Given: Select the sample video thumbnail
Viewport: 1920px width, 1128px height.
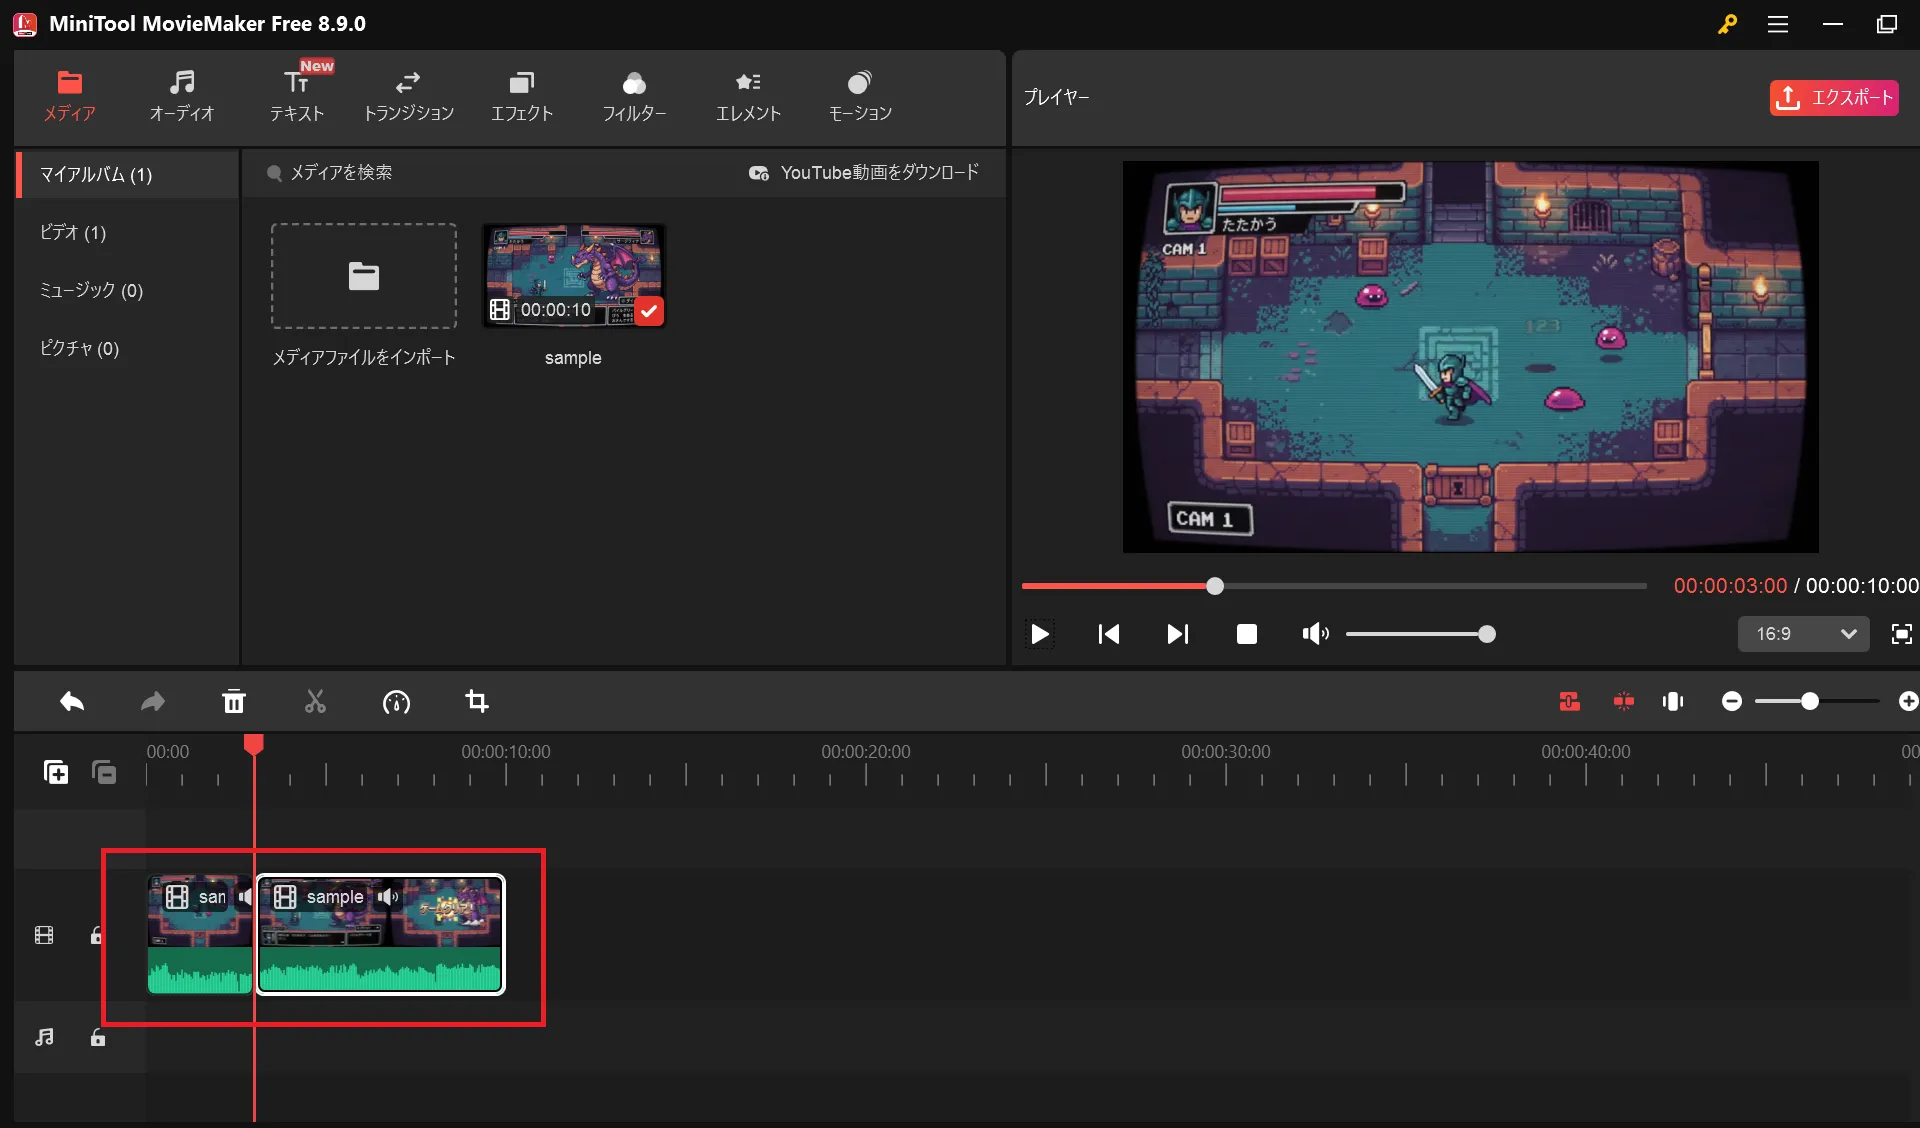Looking at the screenshot, I should click(573, 275).
